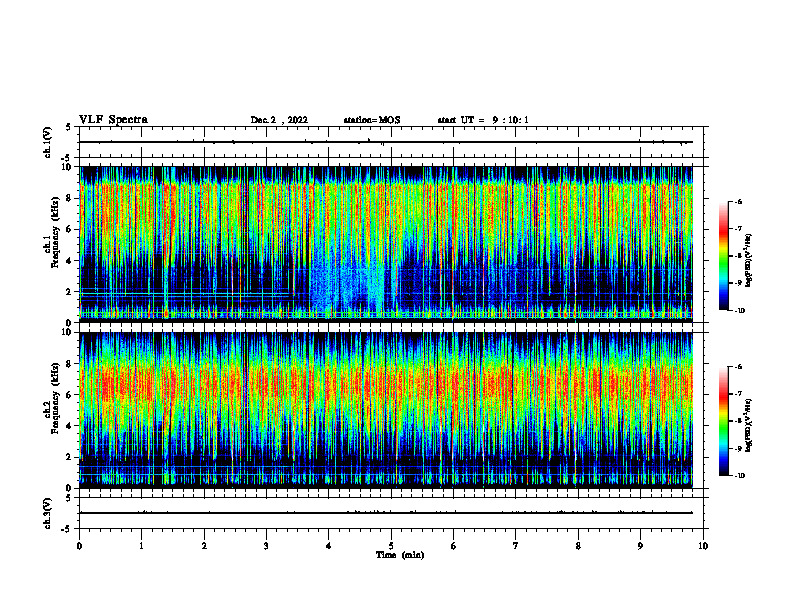This screenshot has width=792, height=612.
Task: Click time axis tick label "3"
Action: click(x=266, y=546)
